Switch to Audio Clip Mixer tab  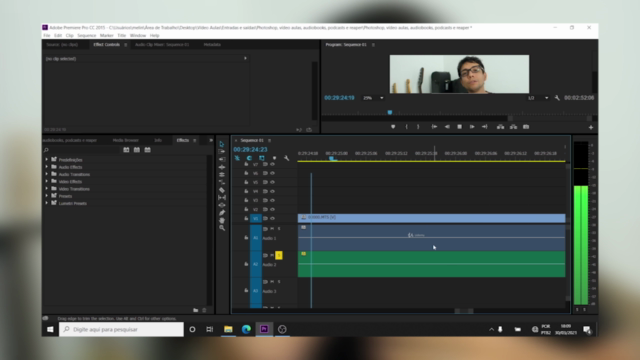tap(162, 44)
